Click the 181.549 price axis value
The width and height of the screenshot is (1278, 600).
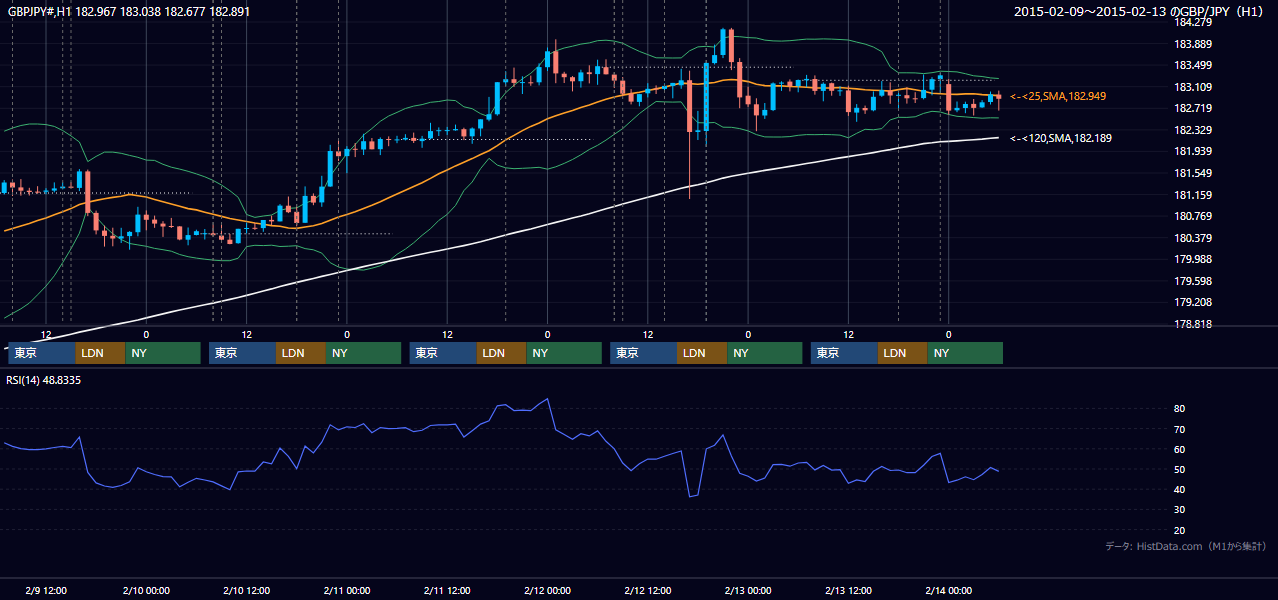point(1192,173)
